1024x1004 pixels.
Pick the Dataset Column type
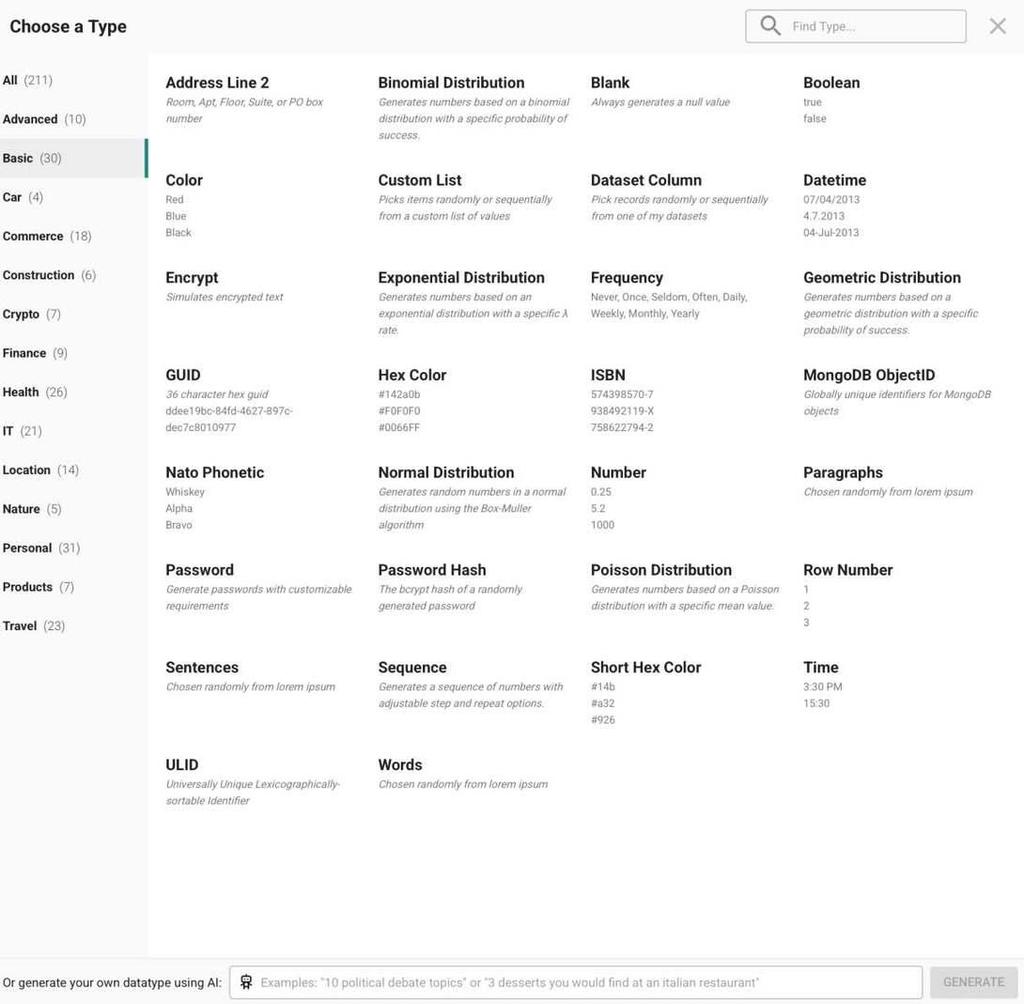[x=646, y=180]
